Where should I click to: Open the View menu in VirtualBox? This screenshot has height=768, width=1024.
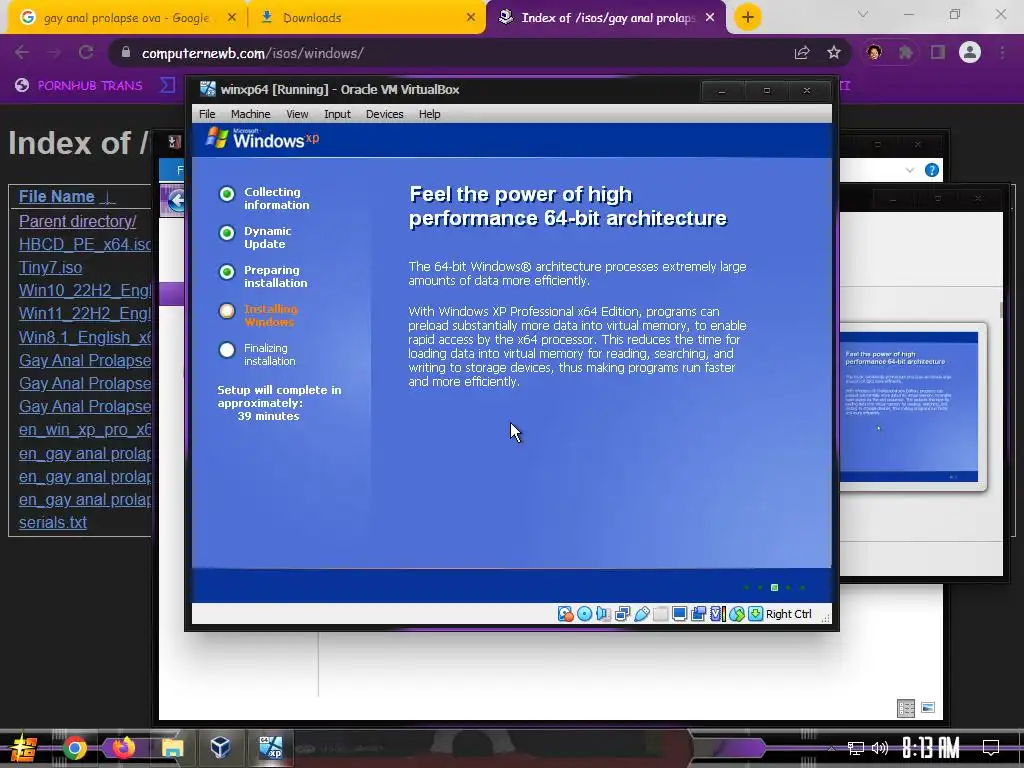(297, 114)
